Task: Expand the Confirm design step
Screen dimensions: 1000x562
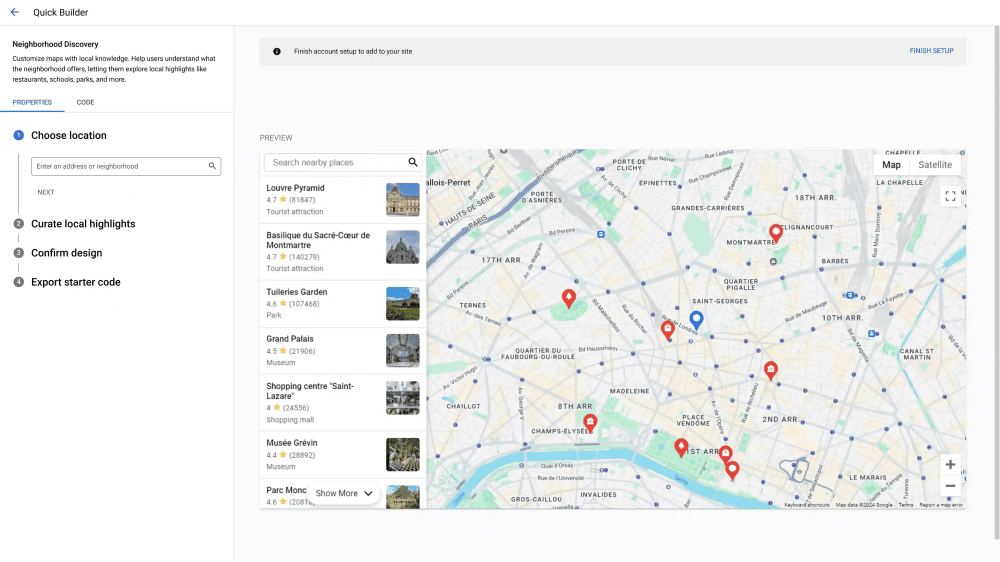Action: 66,253
